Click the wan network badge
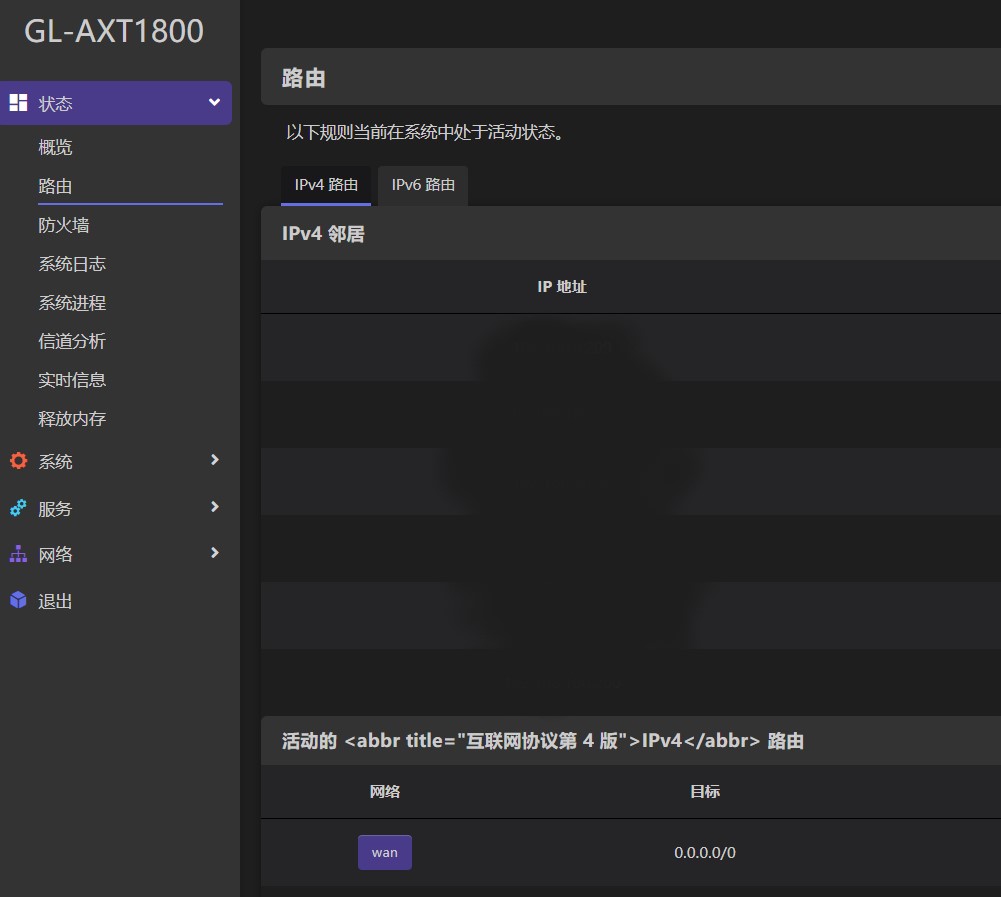The image size is (1001, 897). click(x=385, y=853)
